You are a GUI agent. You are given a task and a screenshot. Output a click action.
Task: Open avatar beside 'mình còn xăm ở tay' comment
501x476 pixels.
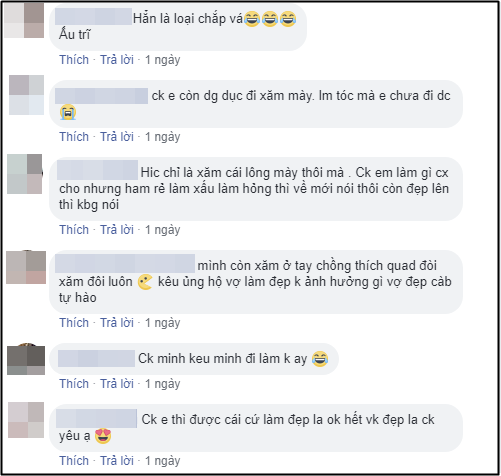[x=26, y=267]
